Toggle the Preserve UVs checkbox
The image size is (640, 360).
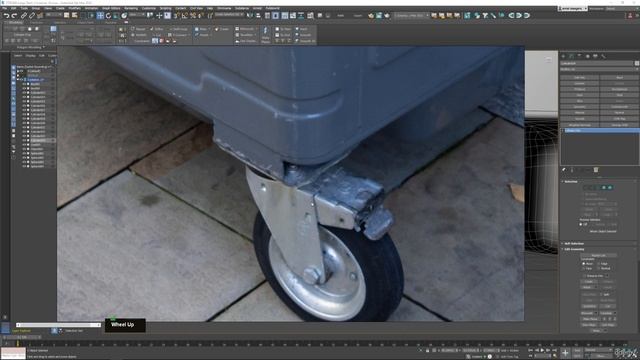[584, 276]
